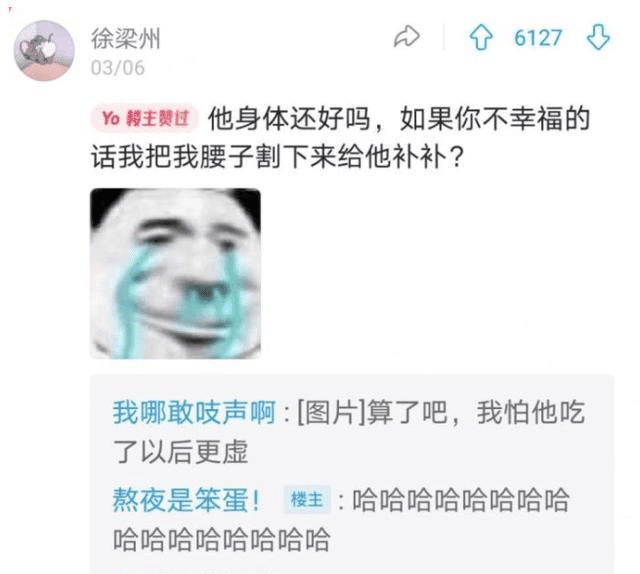Tap reply continuation 了以后更虚
640x574 pixels.
click(181, 452)
